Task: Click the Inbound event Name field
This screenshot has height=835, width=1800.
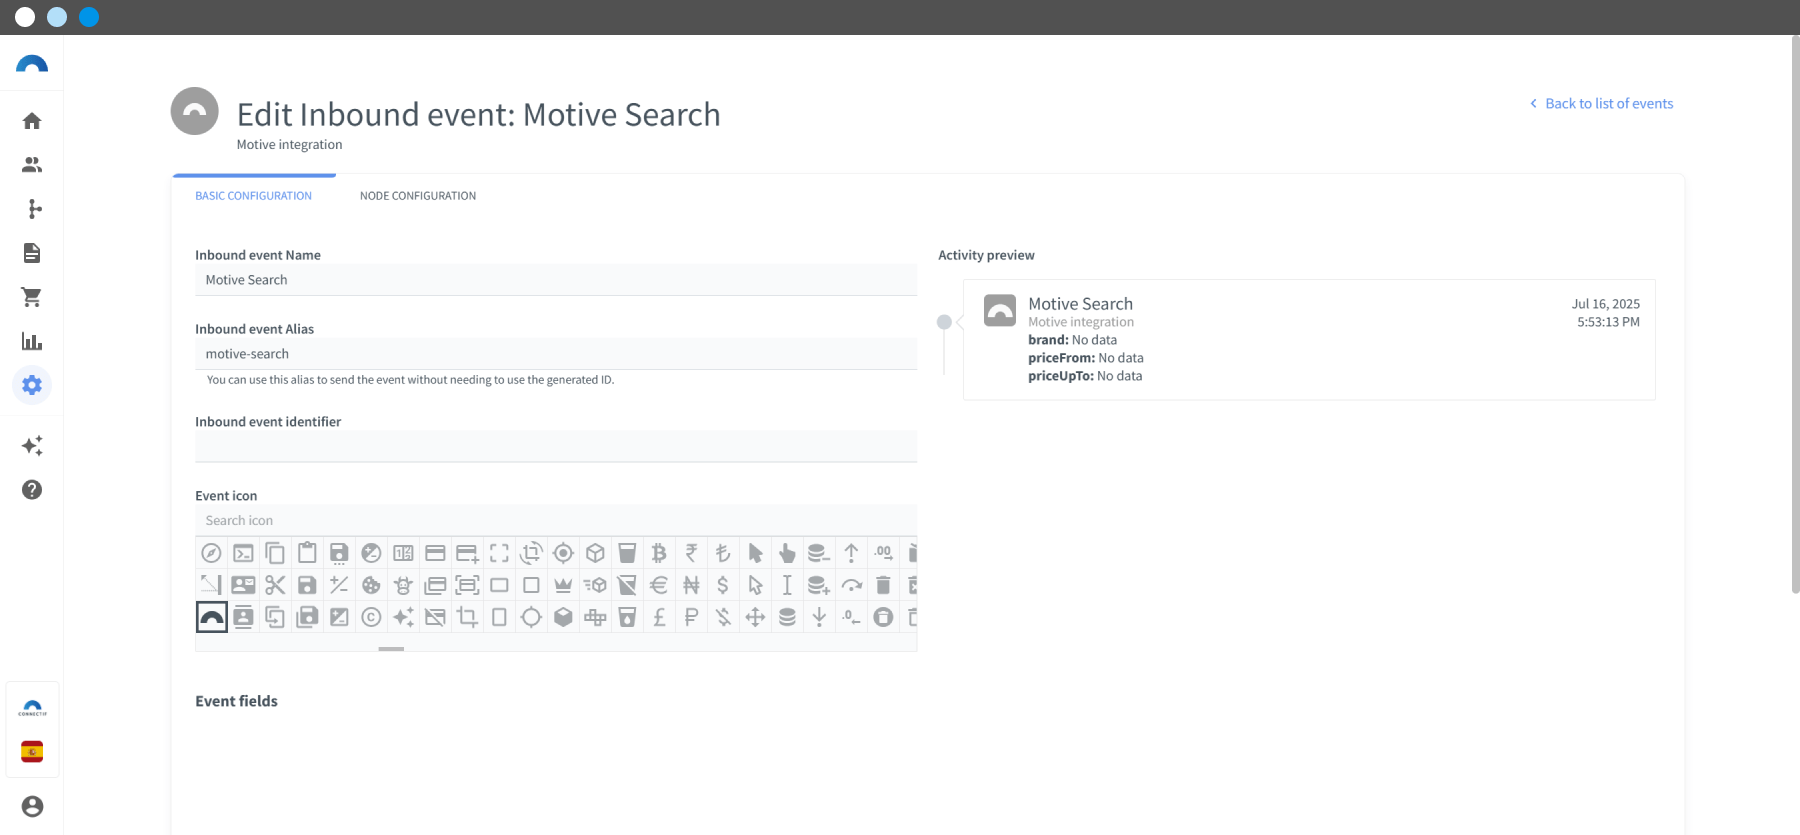Action: tap(556, 280)
